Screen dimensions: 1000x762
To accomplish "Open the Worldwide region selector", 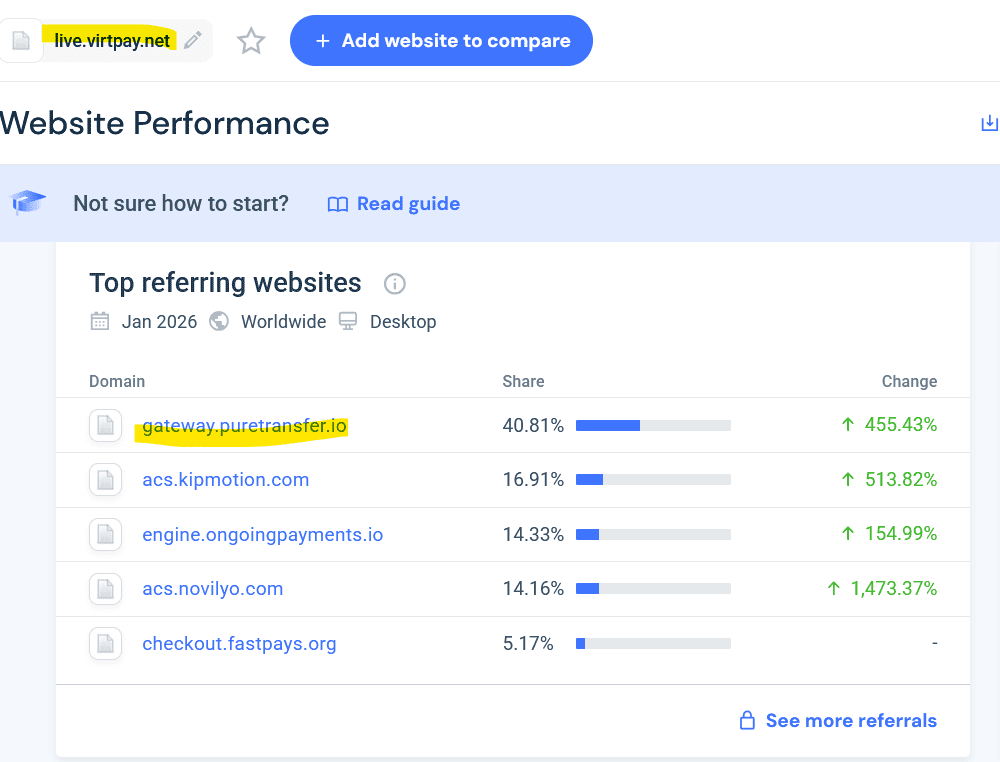I will (x=283, y=321).
